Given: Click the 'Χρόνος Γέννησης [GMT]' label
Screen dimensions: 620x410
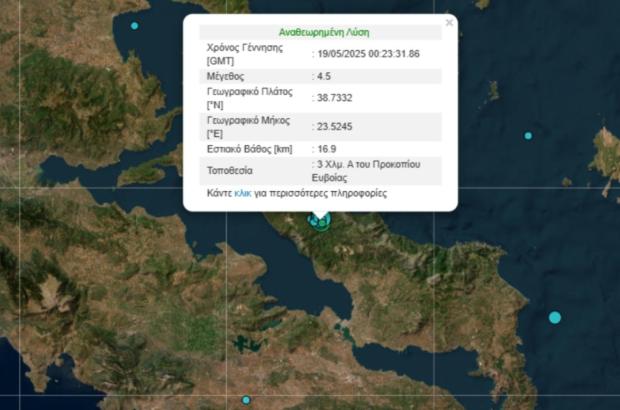Looking at the screenshot, I should point(244,54).
